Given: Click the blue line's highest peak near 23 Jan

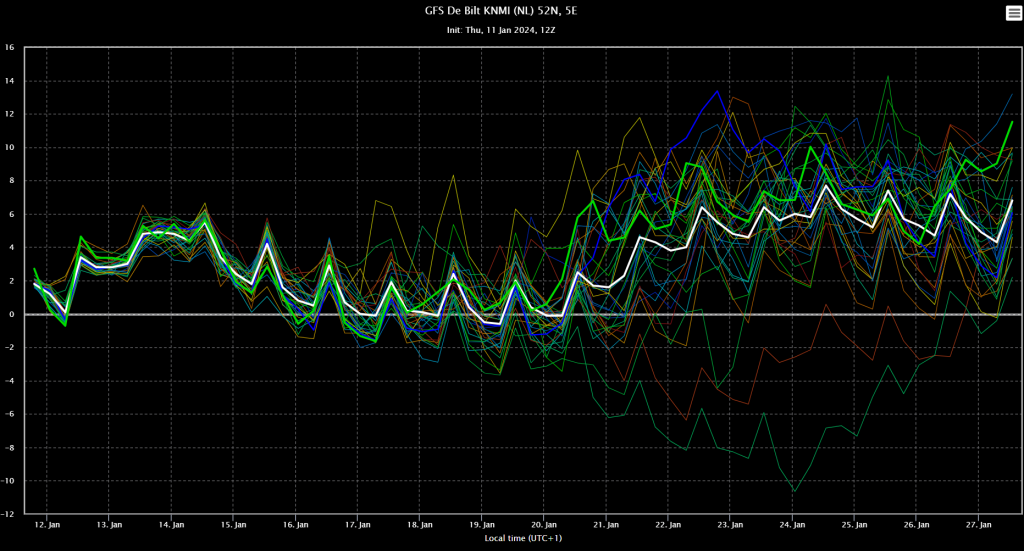Looking at the screenshot, I should click(x=718, y=91).
